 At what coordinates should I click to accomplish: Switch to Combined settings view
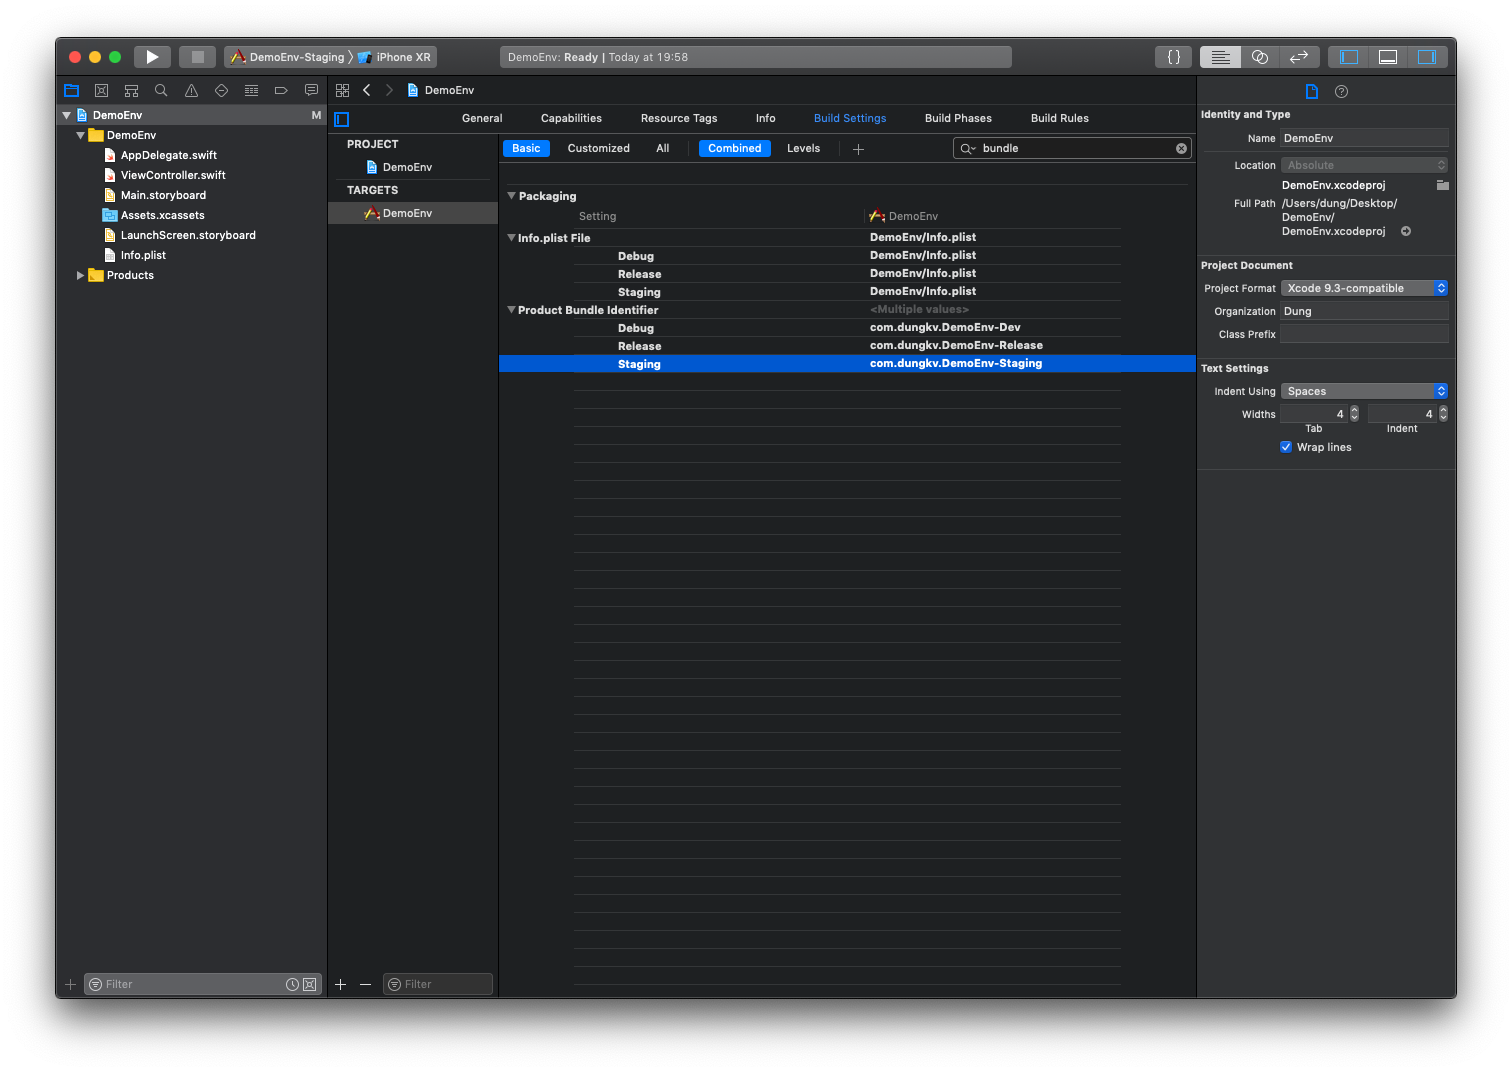click(734, 148)
